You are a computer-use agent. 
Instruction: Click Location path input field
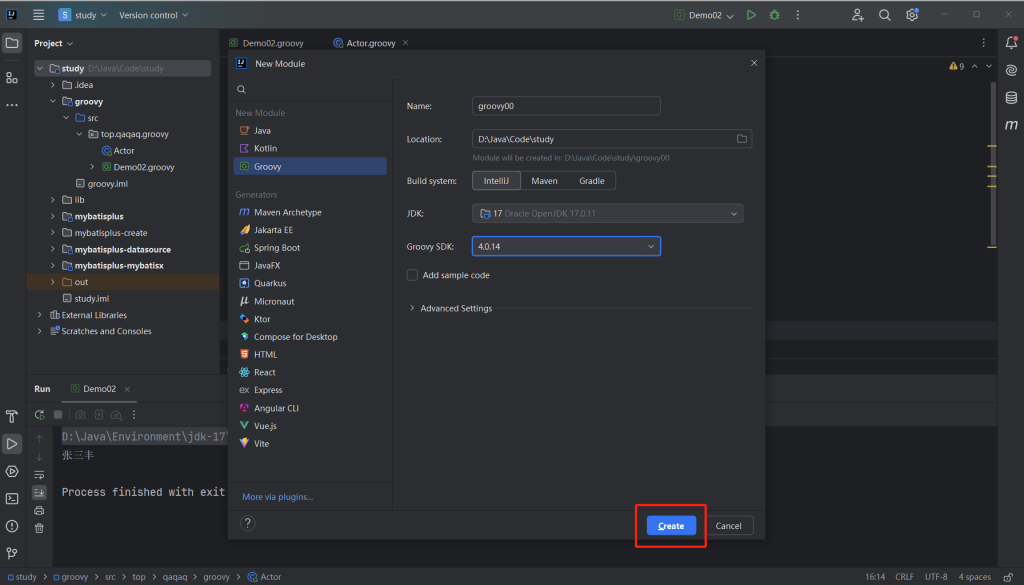tap(602, 139)
